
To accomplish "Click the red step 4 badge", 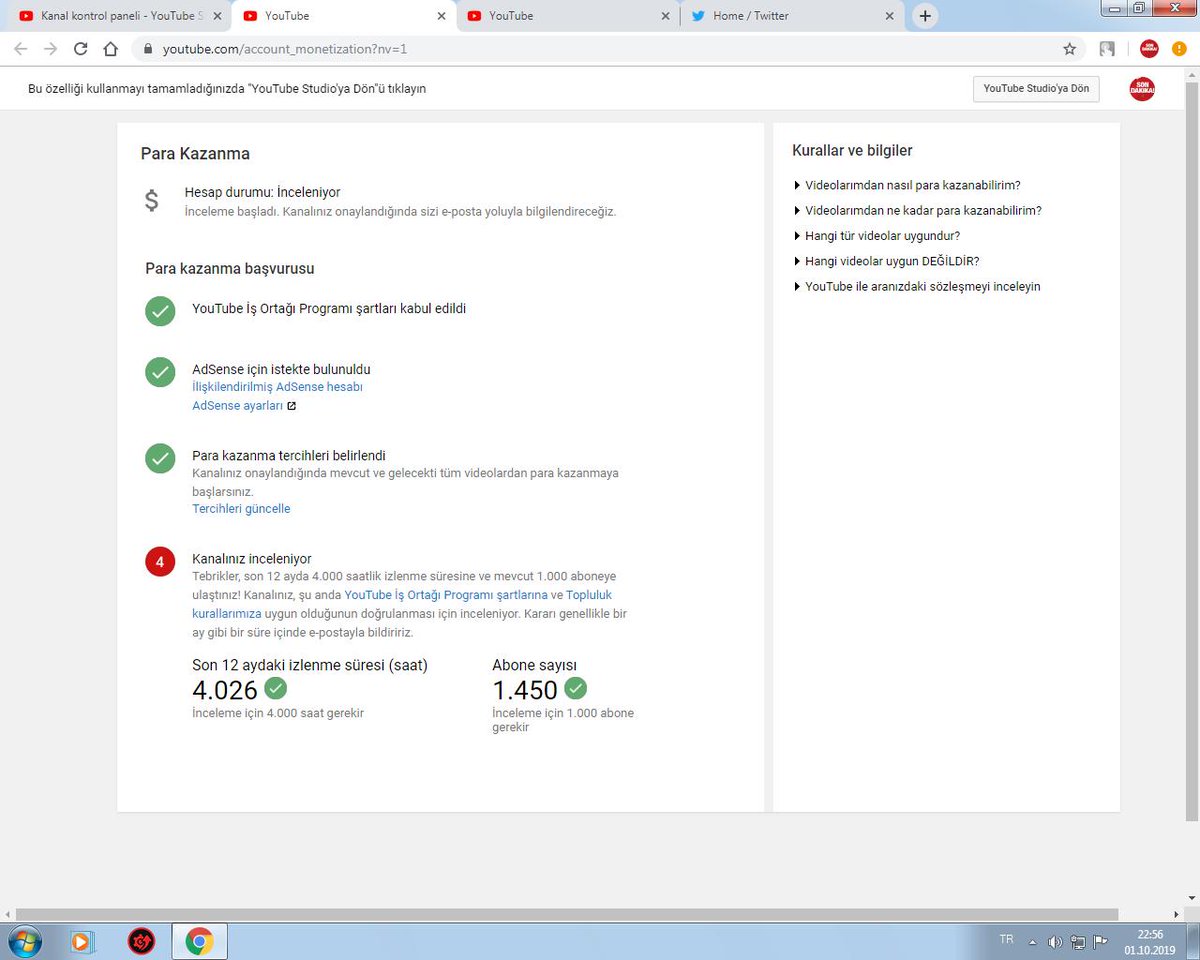I will [x=160, y=562].
